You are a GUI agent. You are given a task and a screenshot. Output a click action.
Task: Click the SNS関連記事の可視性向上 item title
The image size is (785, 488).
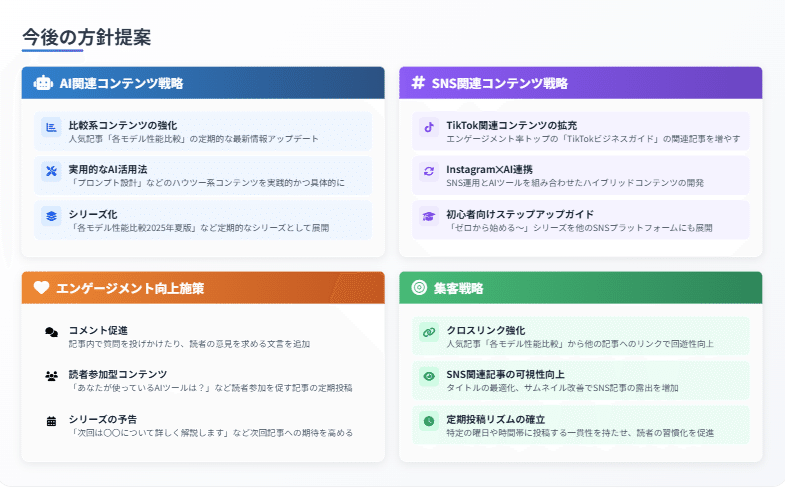pos(505,374)
